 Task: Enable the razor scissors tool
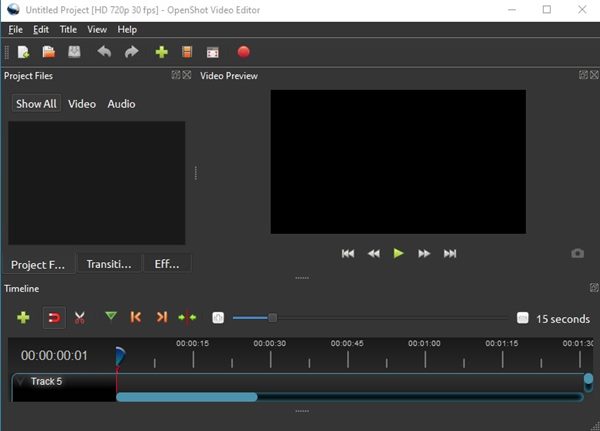pos(80,318)
